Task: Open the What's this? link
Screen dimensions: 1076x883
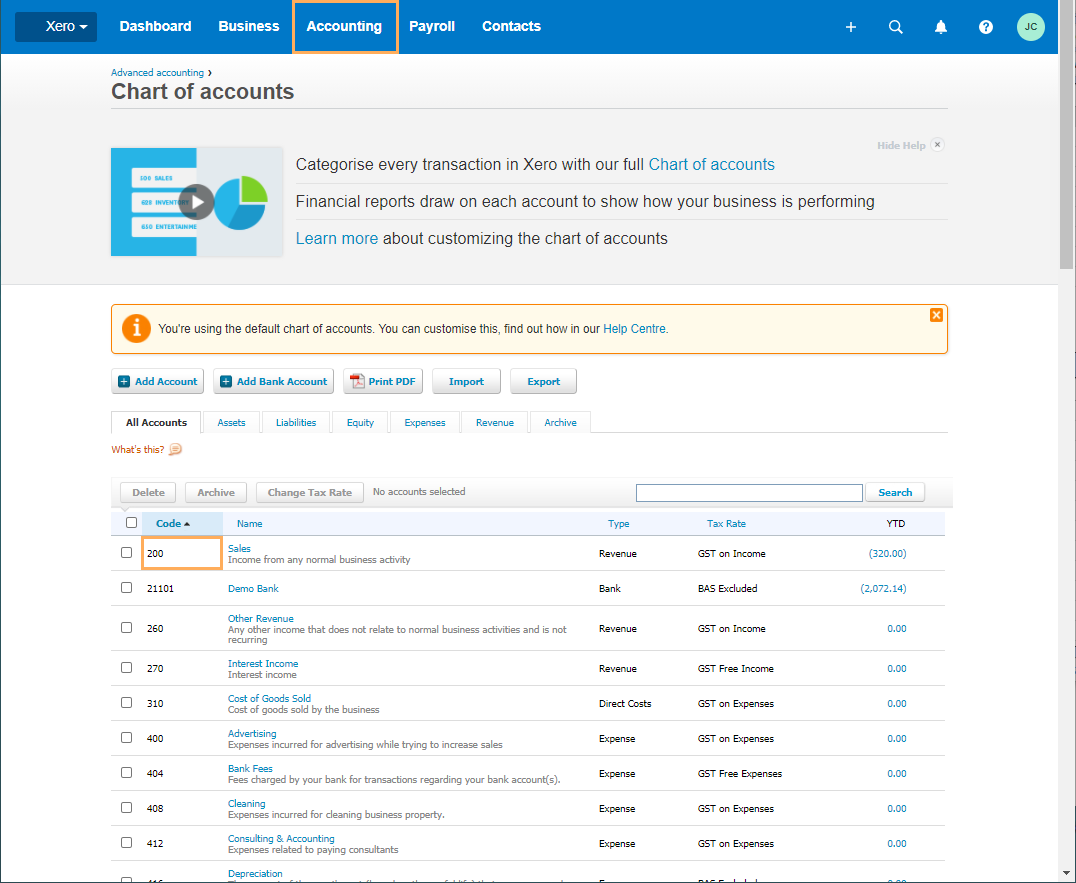Action: coord(138,450)
